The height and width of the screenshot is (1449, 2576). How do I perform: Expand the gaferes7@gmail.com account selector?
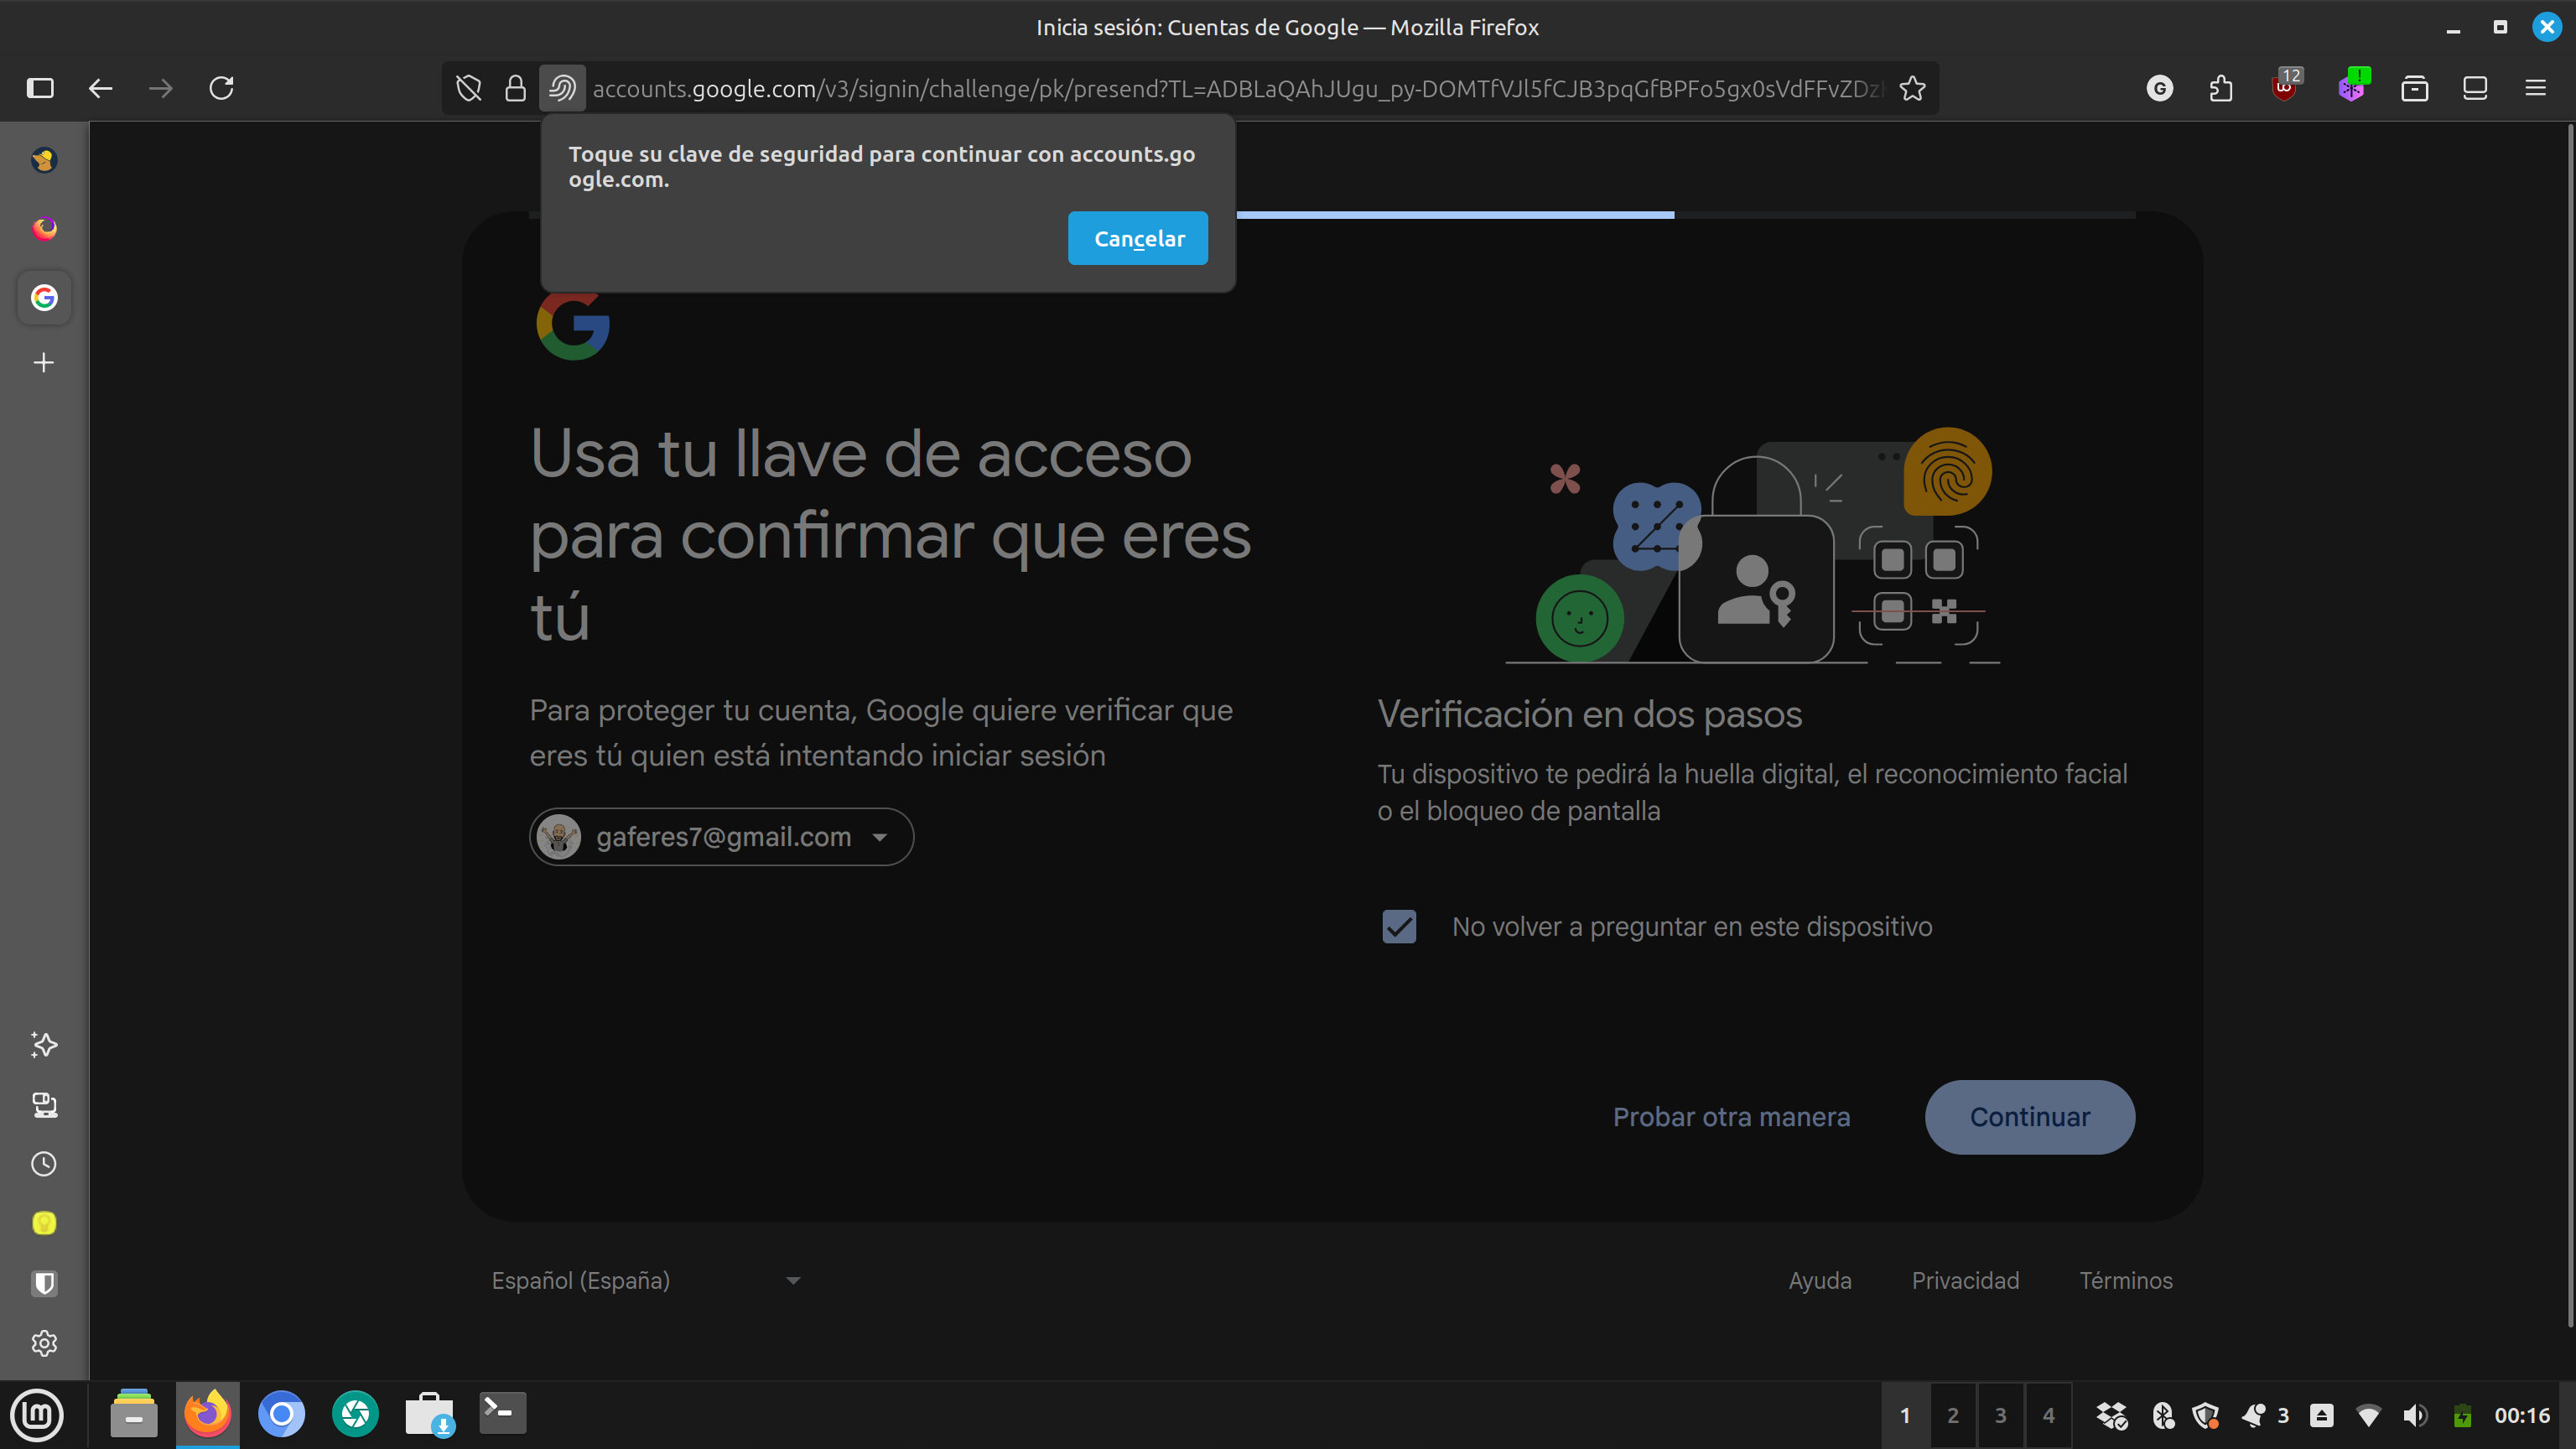(x=721, y=837)
